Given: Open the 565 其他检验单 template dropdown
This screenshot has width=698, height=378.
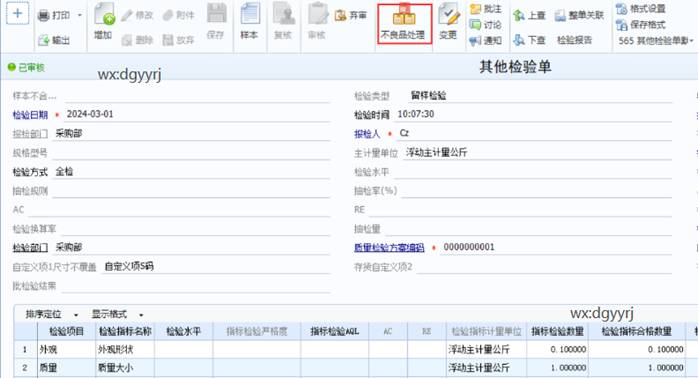Looking at the screenshot, I should (656, 41).
